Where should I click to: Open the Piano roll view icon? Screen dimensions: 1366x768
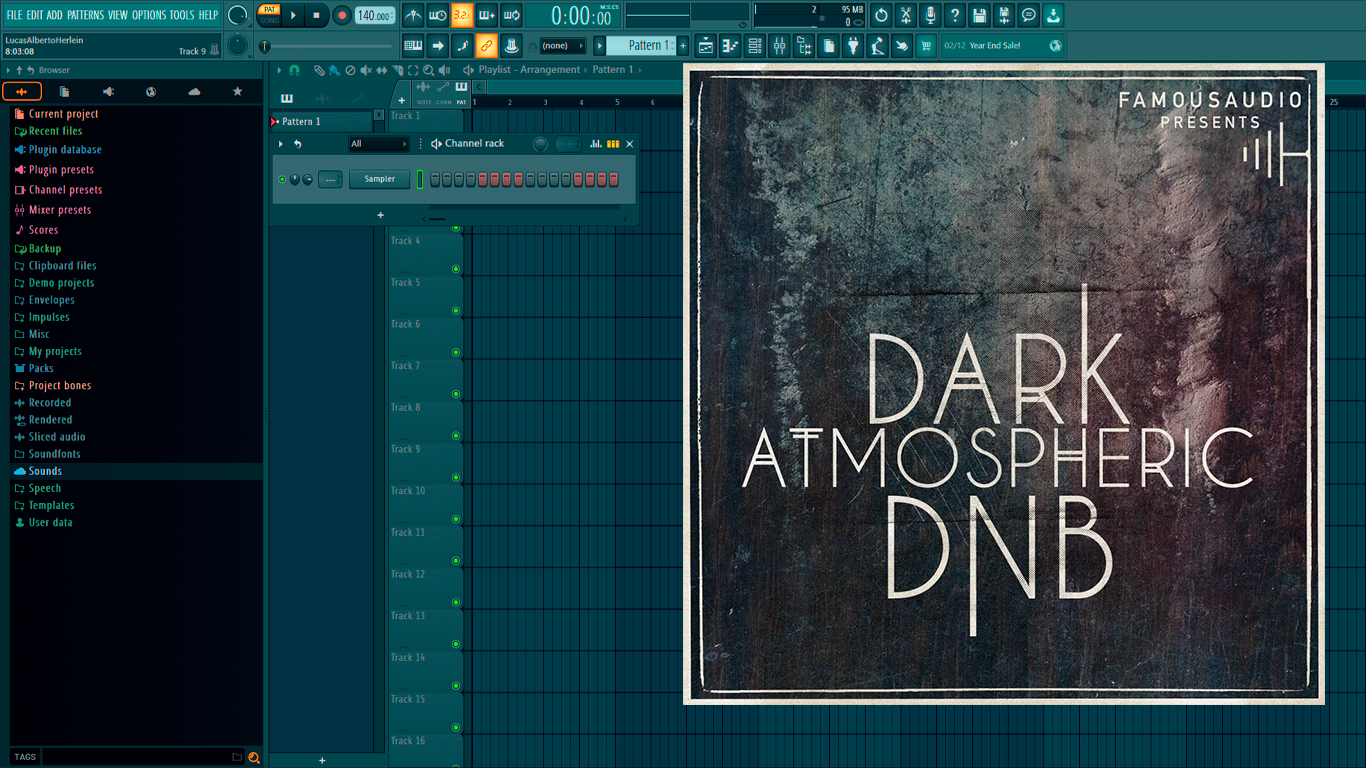tap(730, 45)
